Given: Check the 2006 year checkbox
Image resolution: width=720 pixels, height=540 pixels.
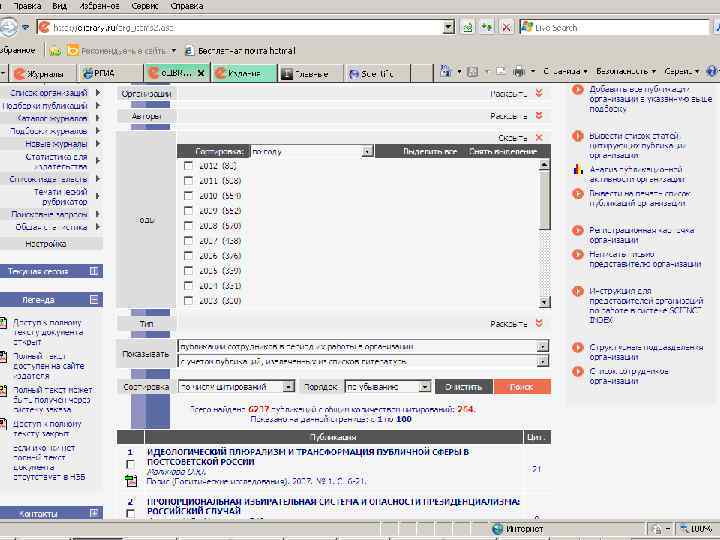Looking at the screenshot, I should 188,255.
